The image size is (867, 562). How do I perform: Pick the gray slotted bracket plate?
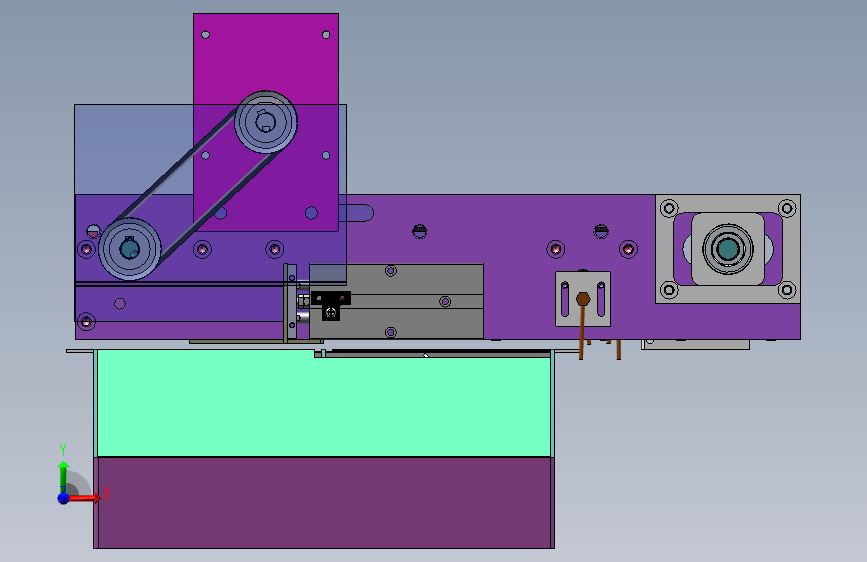click(583, 299)
